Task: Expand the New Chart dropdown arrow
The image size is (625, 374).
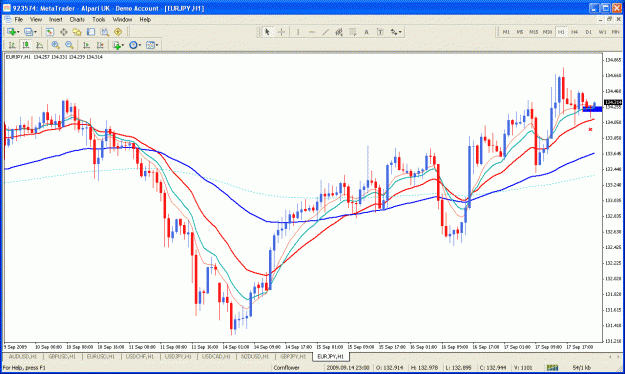Action: click(x=18, y=32)
